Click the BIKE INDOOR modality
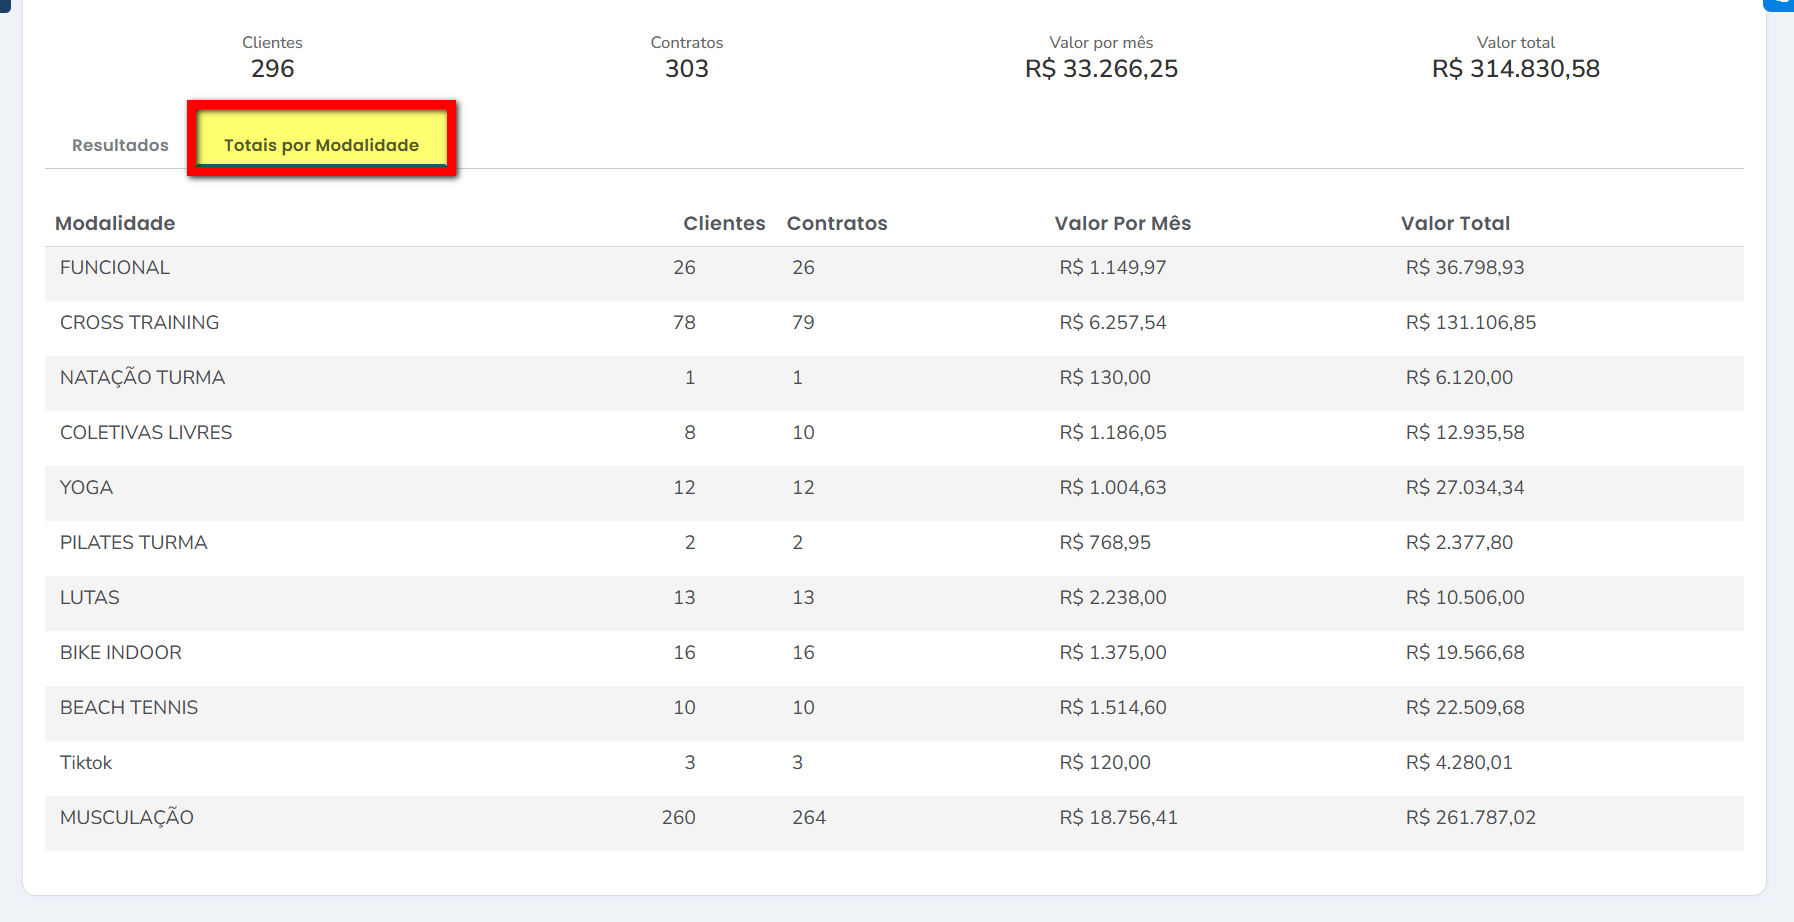This screenshot has height=922, width=1794. click(121, 653)
